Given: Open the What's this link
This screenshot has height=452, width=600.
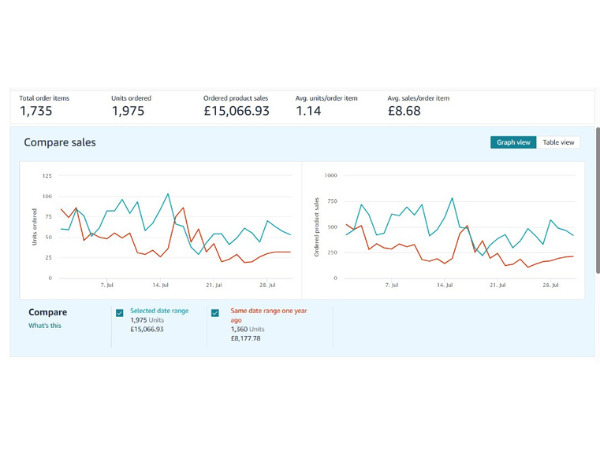Looking at the screenshot, I should click(x=43, y=326).
